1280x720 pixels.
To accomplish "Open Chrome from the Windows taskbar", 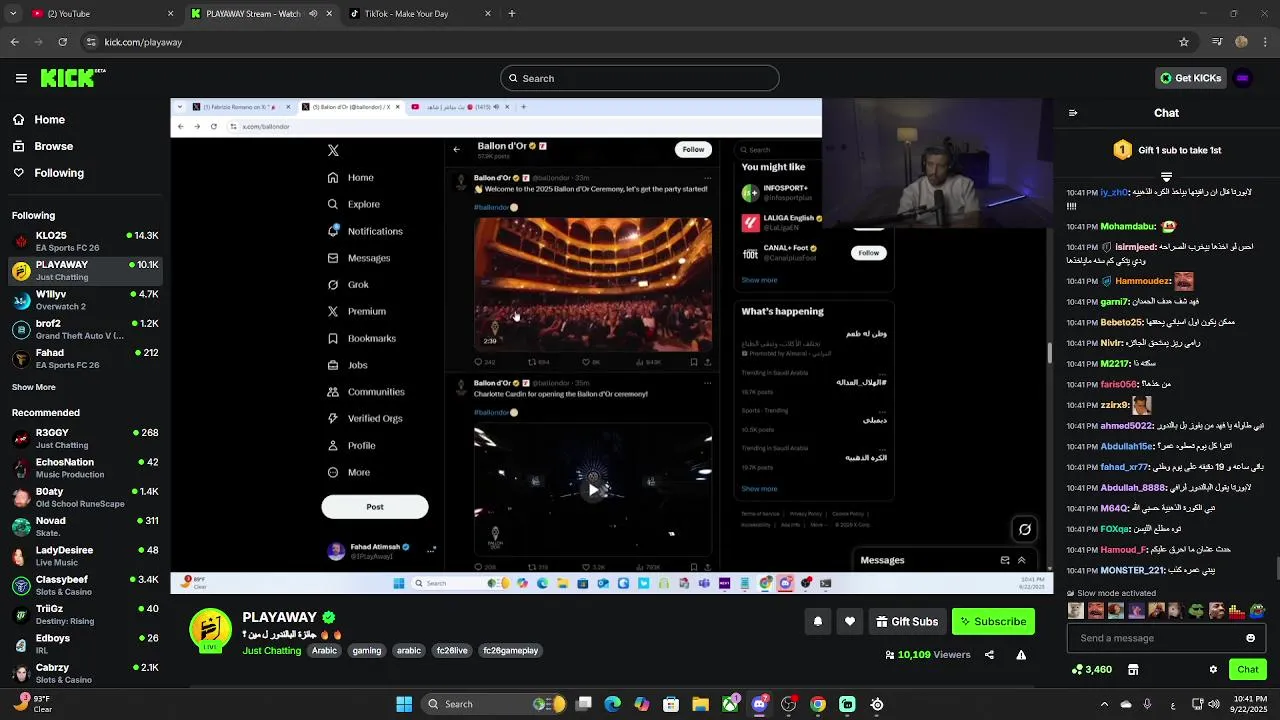I will click(818, 704).
